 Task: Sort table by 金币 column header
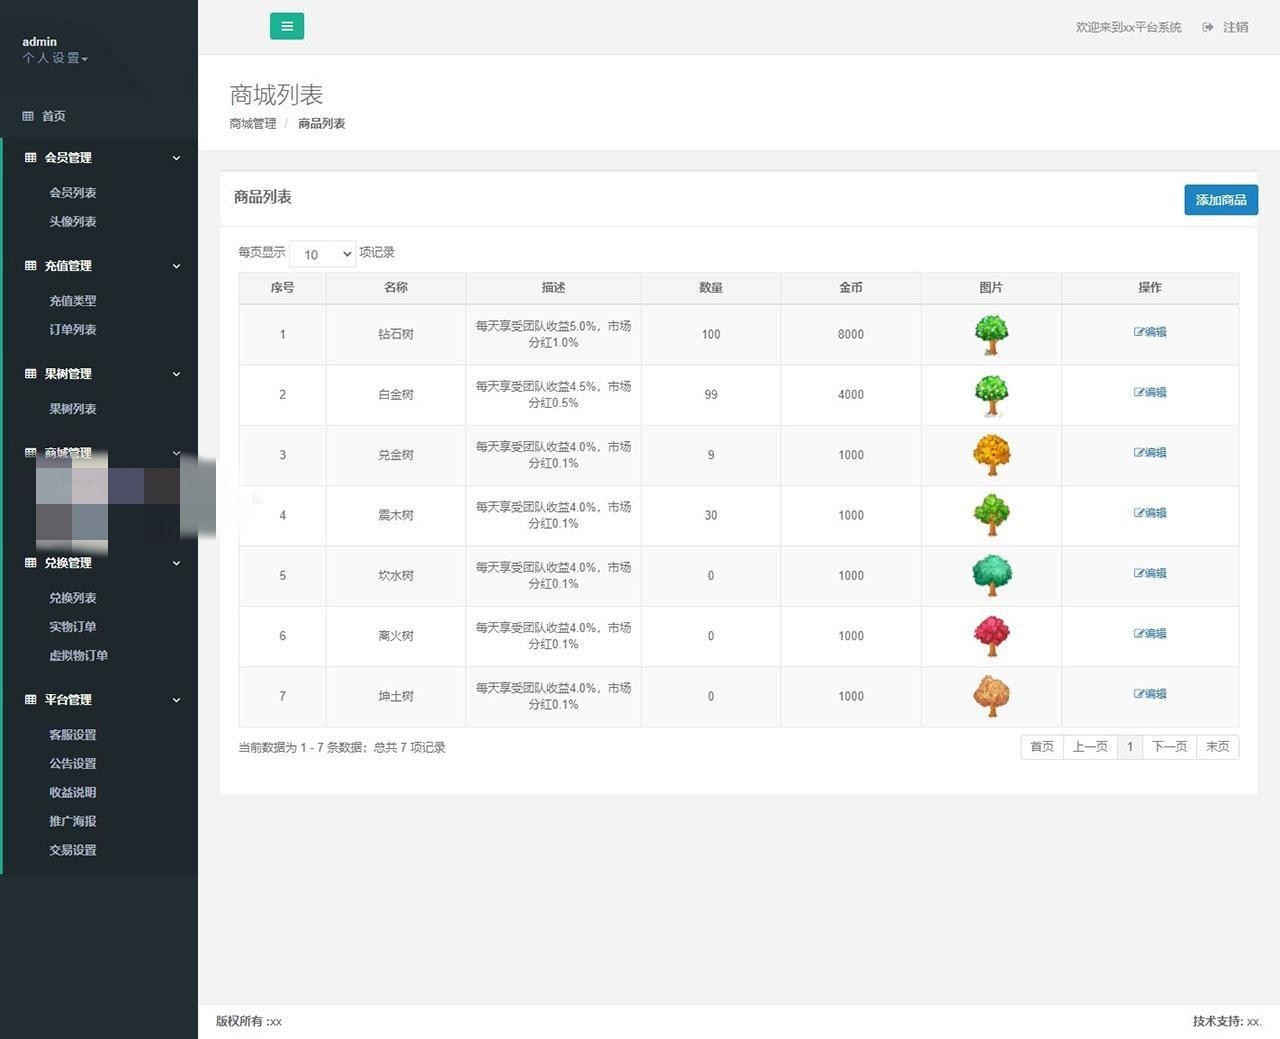click(850, 288)
